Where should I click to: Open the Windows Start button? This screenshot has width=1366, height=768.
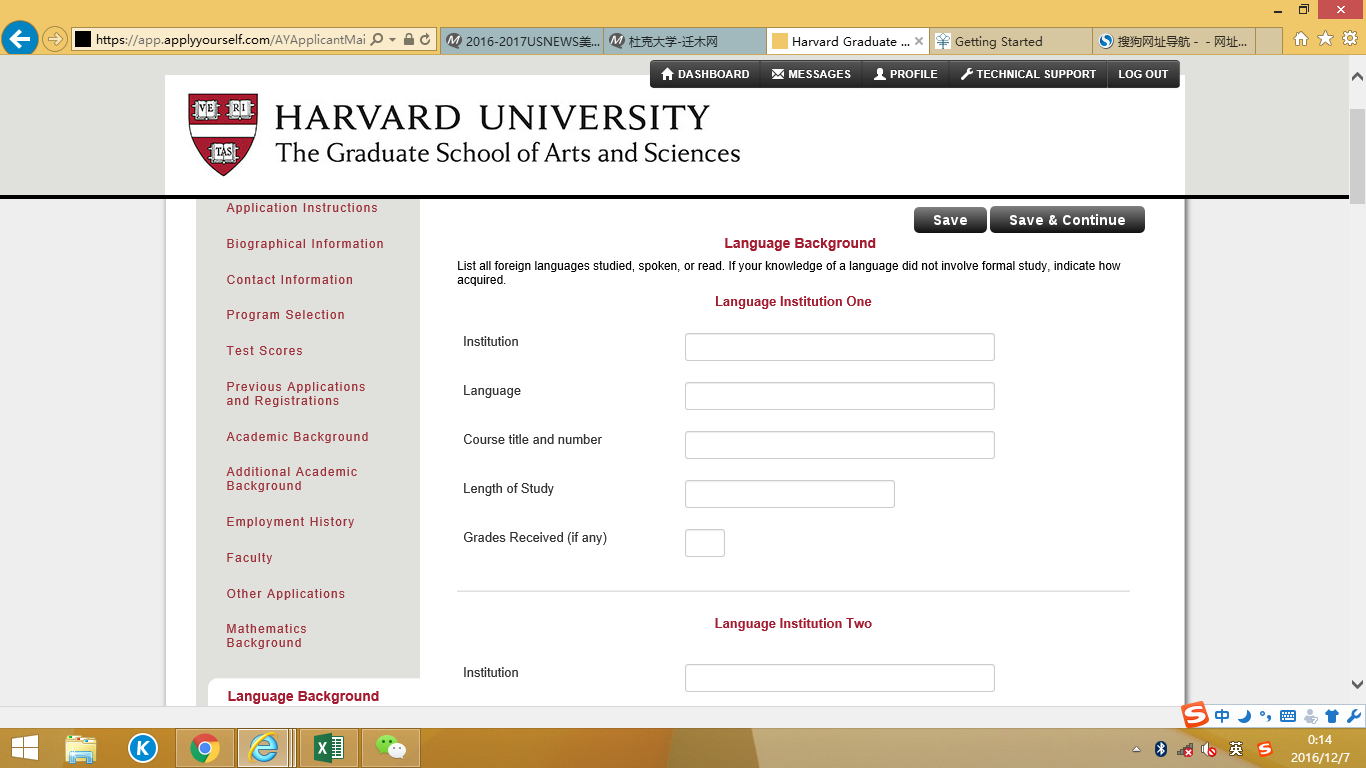pyautogui.click(x=24, y=747)
